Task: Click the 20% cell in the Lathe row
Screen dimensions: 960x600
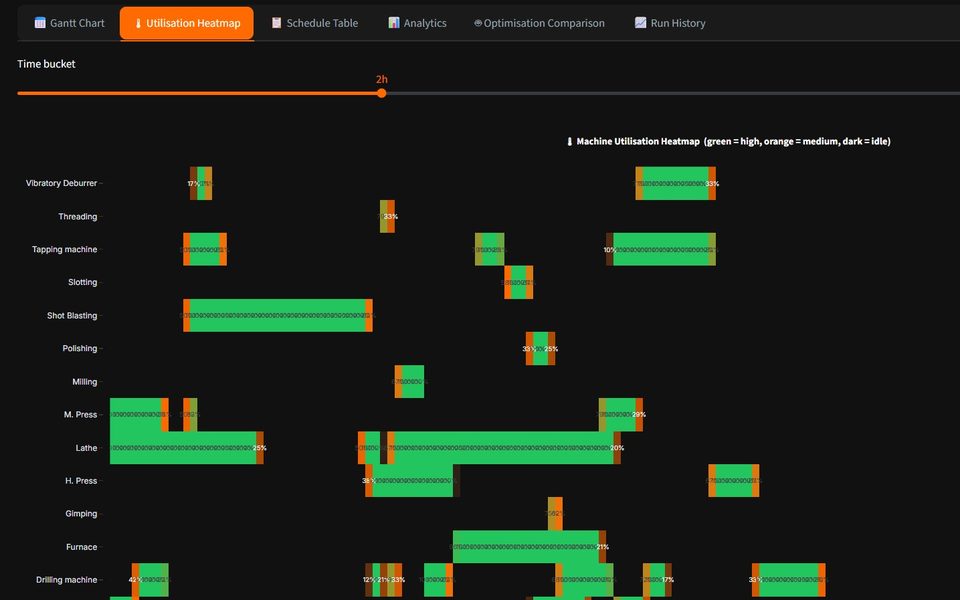Action: click(617, 448)
